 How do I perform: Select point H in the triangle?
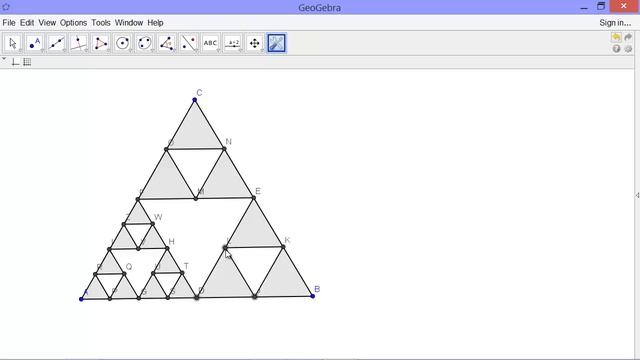(167, 248)
